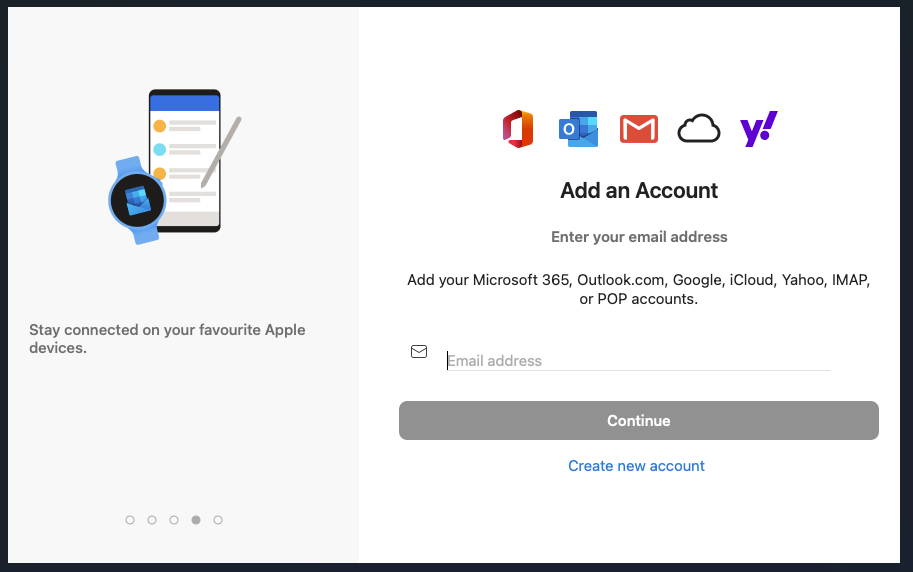Click the small envelope icon beside email field
Screen dimensions: 913x572
pos(419,351)
